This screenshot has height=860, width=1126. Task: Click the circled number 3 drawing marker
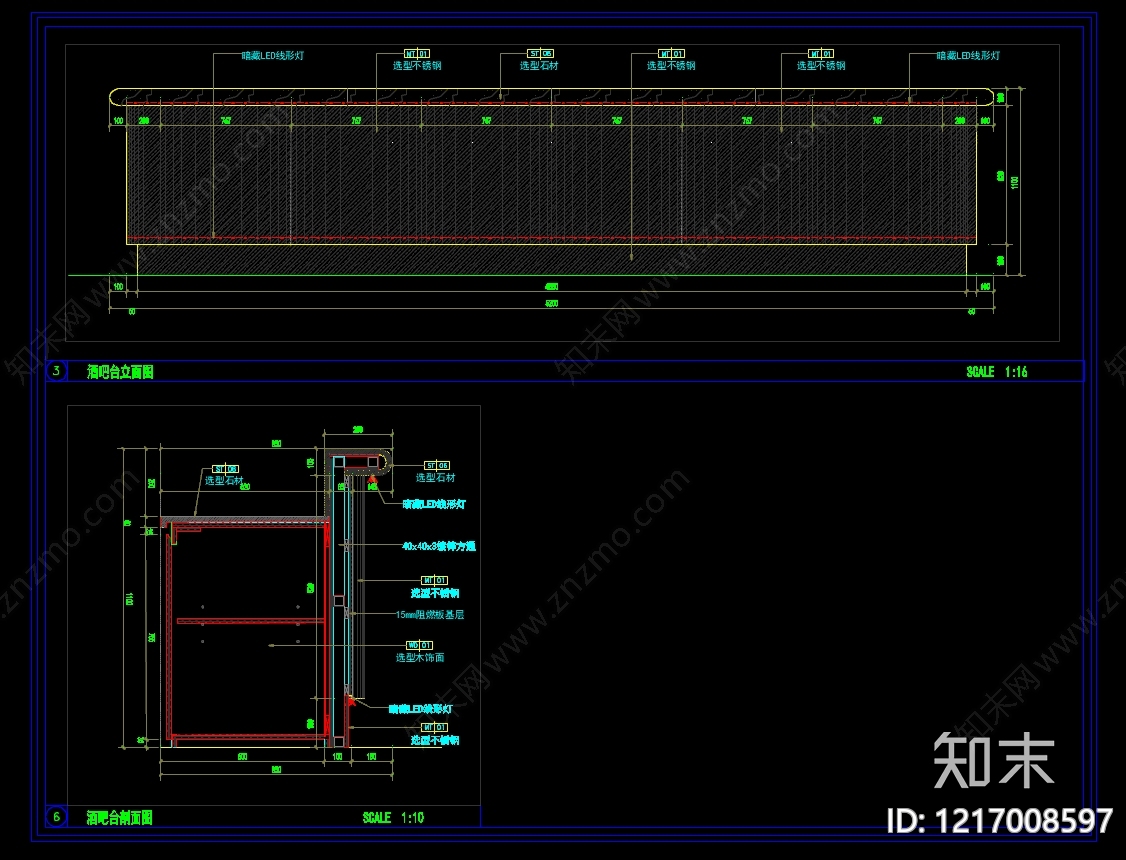click(x=56, y=371)
